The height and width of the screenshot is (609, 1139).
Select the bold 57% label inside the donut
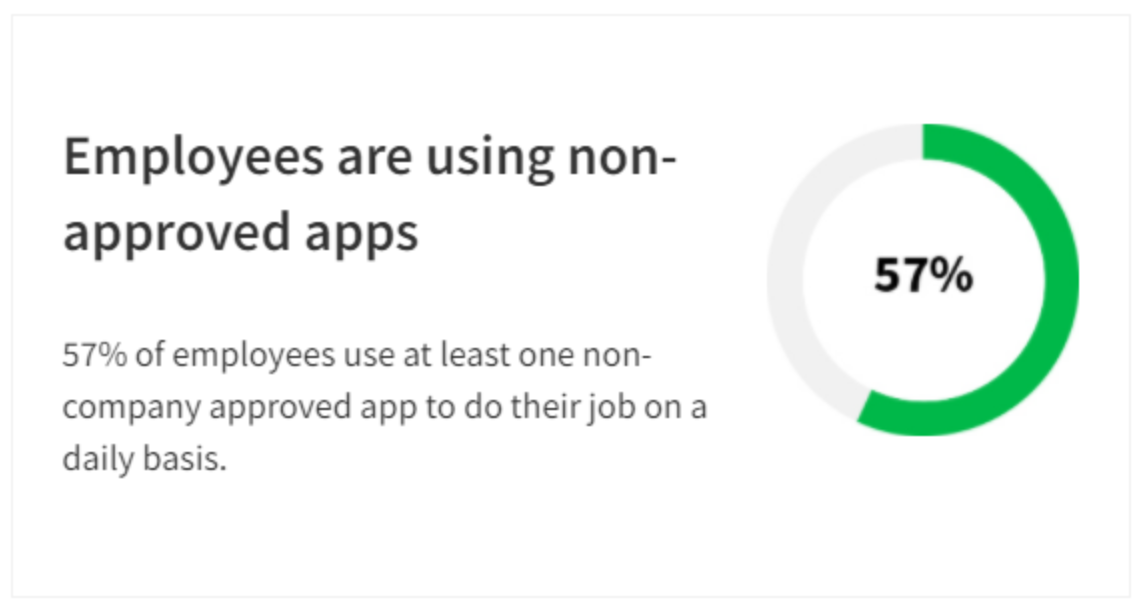pyautogui.click(x=923, y=276)
